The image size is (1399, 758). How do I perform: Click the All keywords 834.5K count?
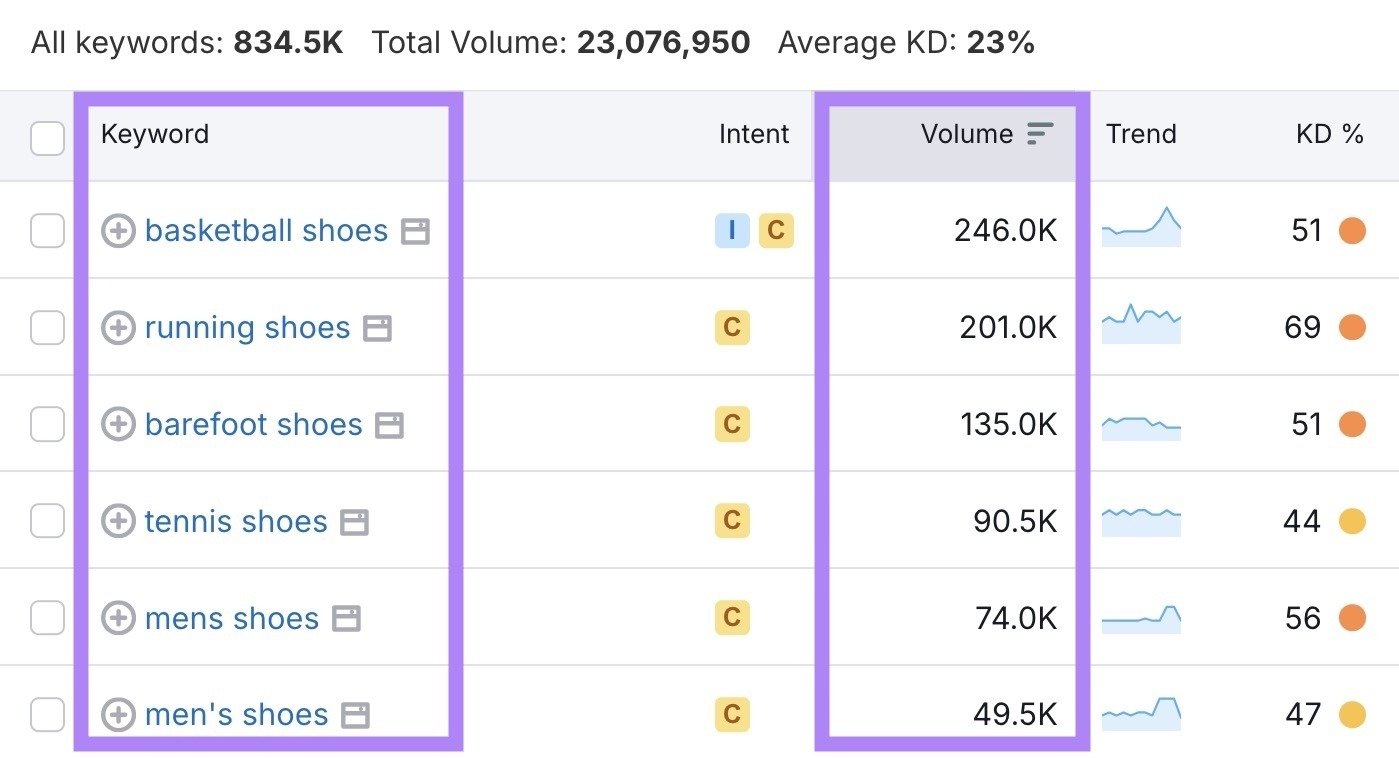tap(288, 43)
